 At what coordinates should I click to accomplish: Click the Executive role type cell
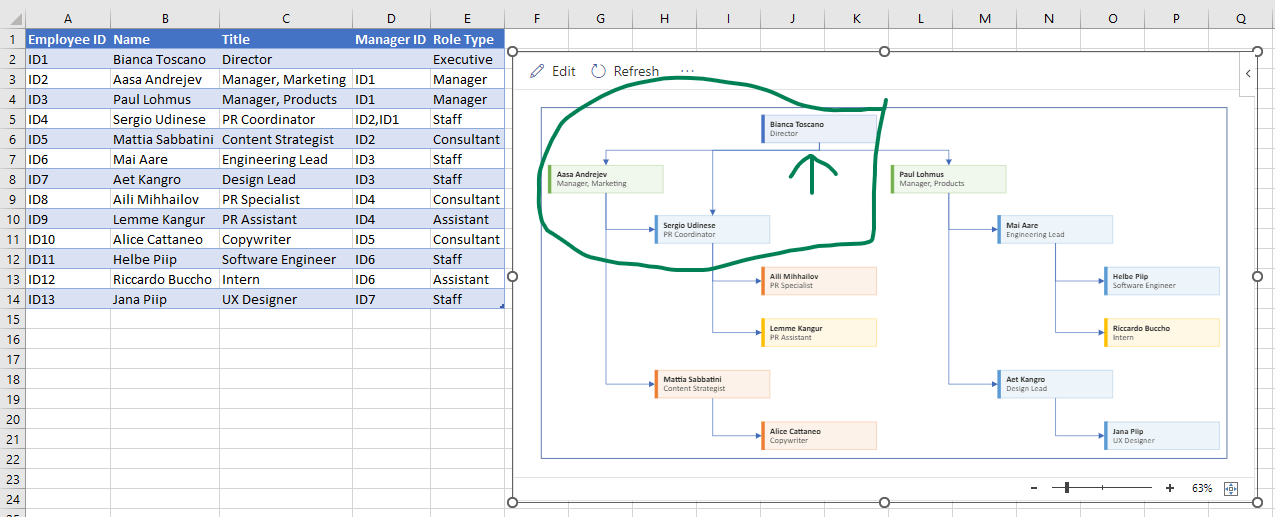tap(467, 59)
